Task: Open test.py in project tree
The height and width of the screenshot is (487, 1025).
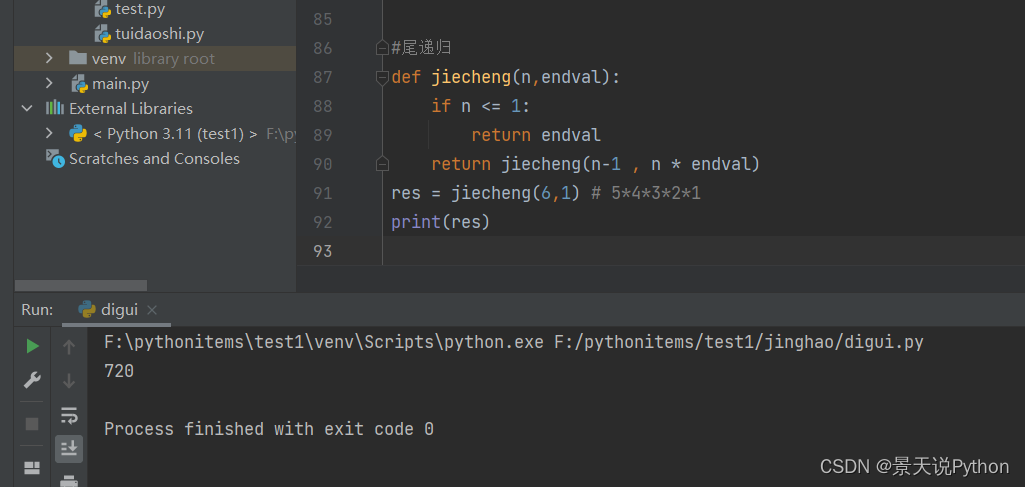Action: coord(140,9)
